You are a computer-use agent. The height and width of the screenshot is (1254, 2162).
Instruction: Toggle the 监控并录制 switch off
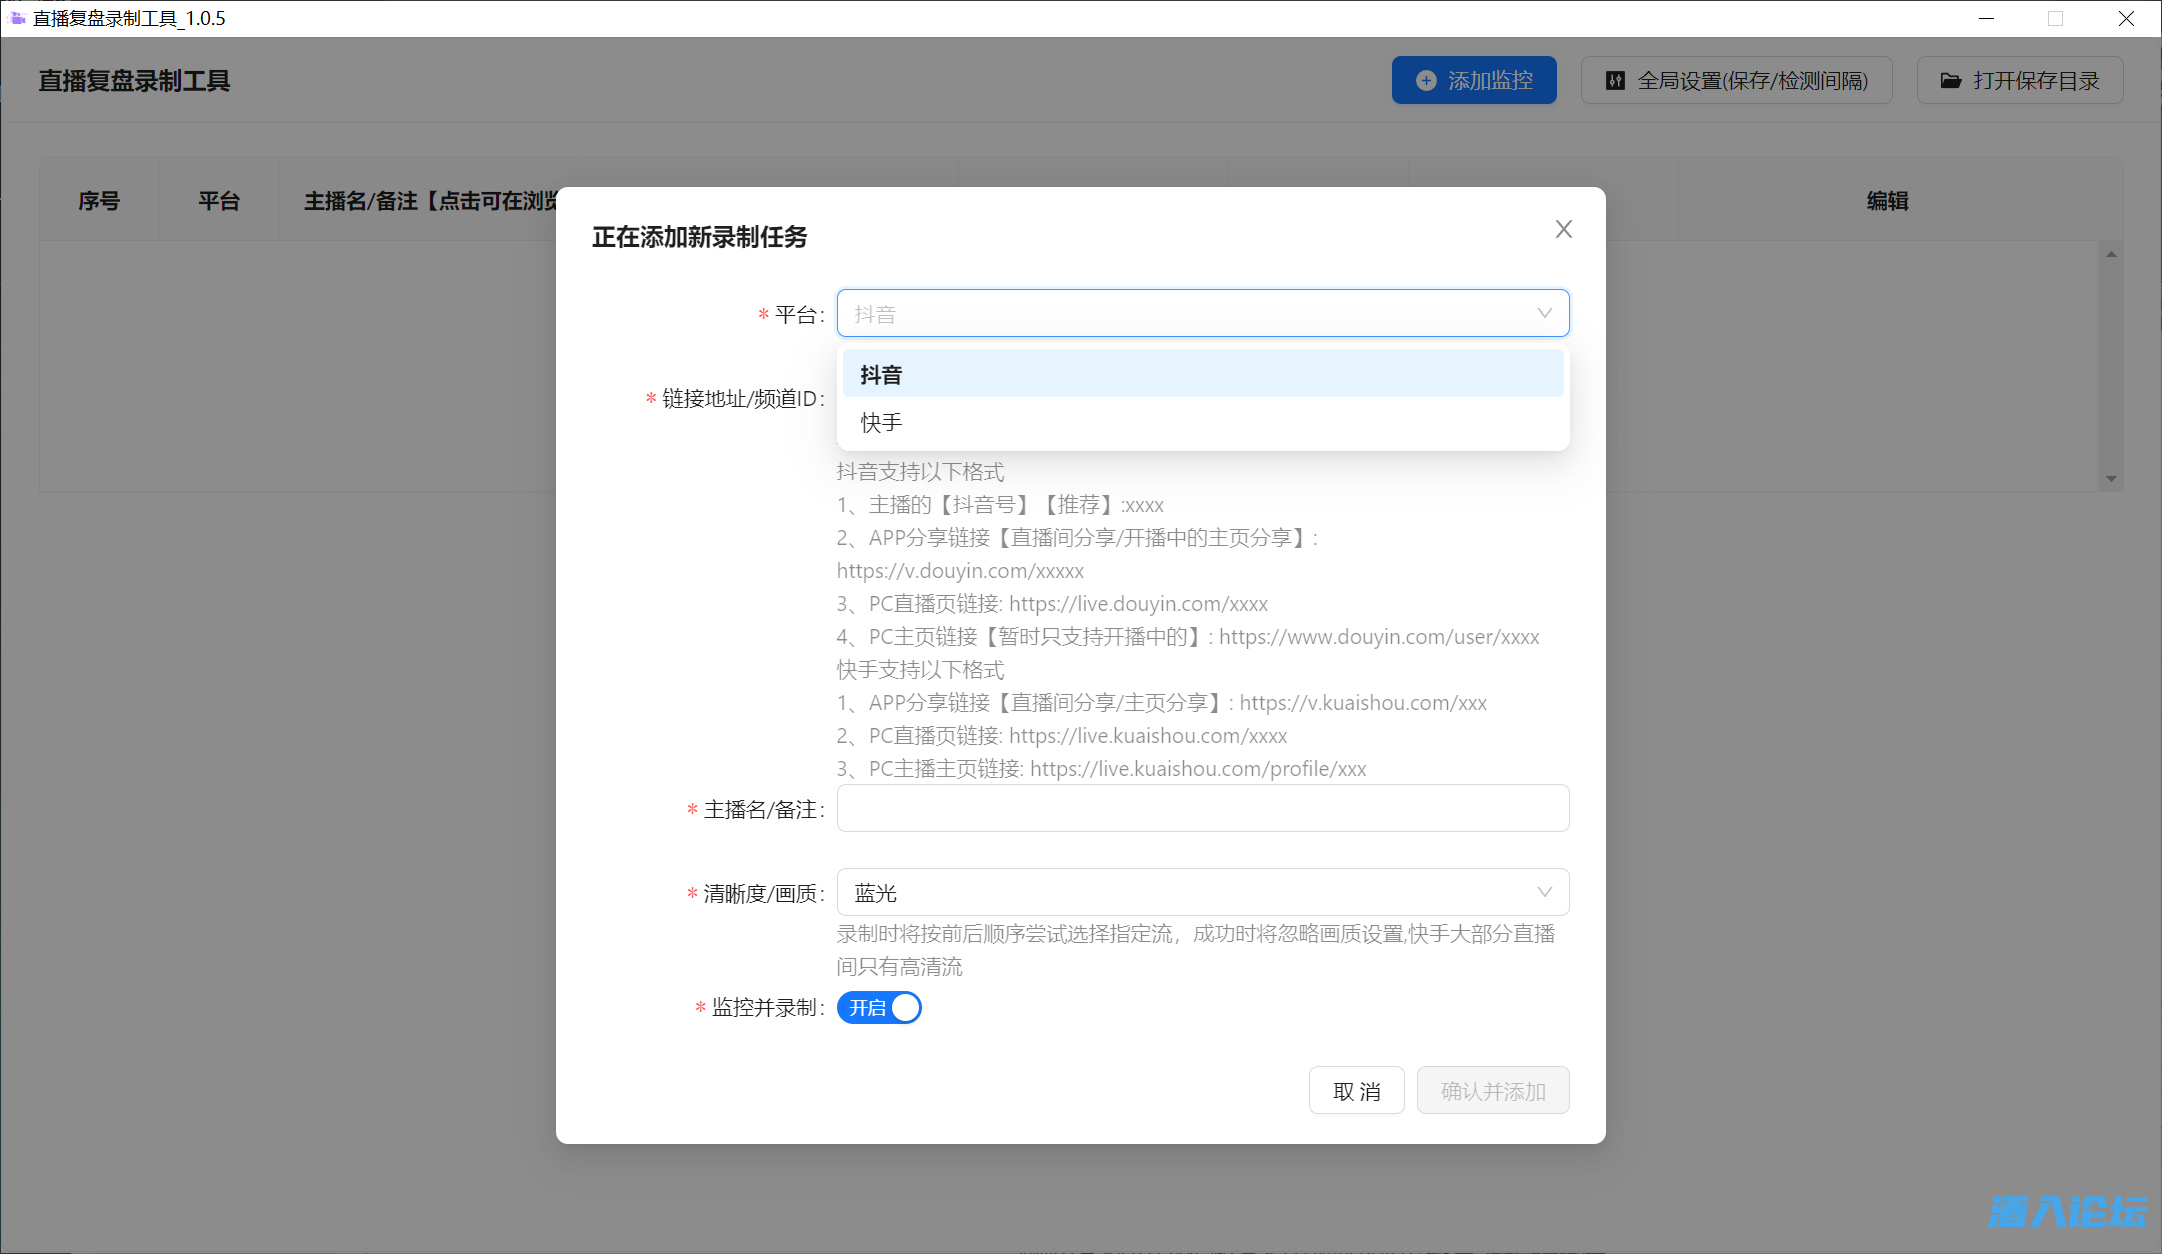click(x=879, y=1008)
